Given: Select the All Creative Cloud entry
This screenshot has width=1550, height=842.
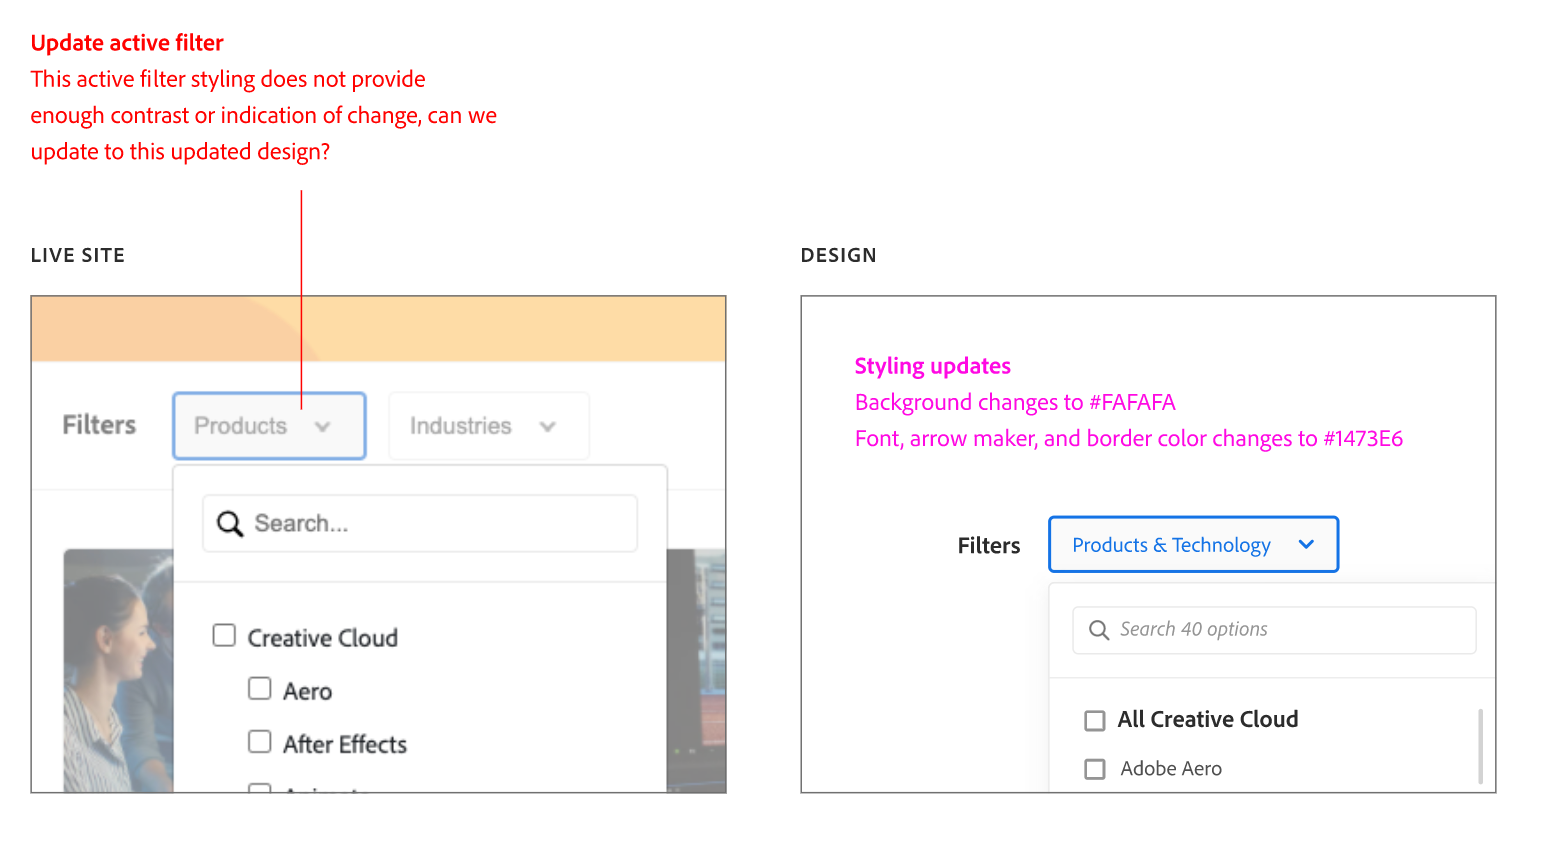Looking at the screenshot, I should click(1208, 720).
